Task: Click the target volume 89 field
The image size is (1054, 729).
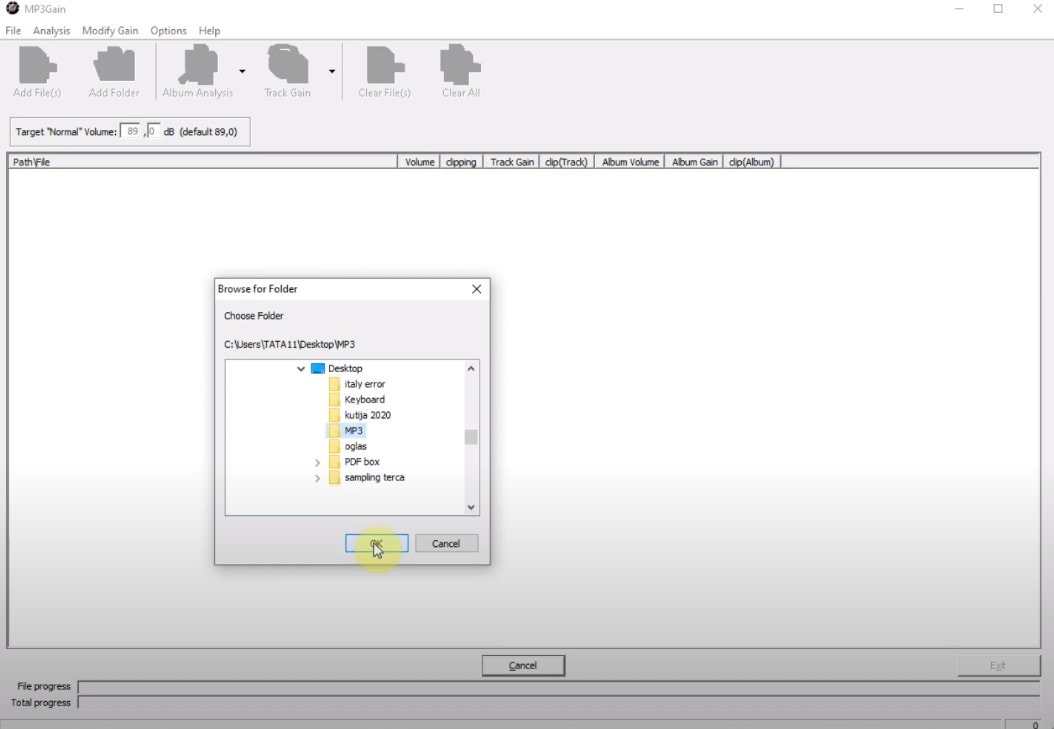Action: pyautogui.click(x=130, y=132)
